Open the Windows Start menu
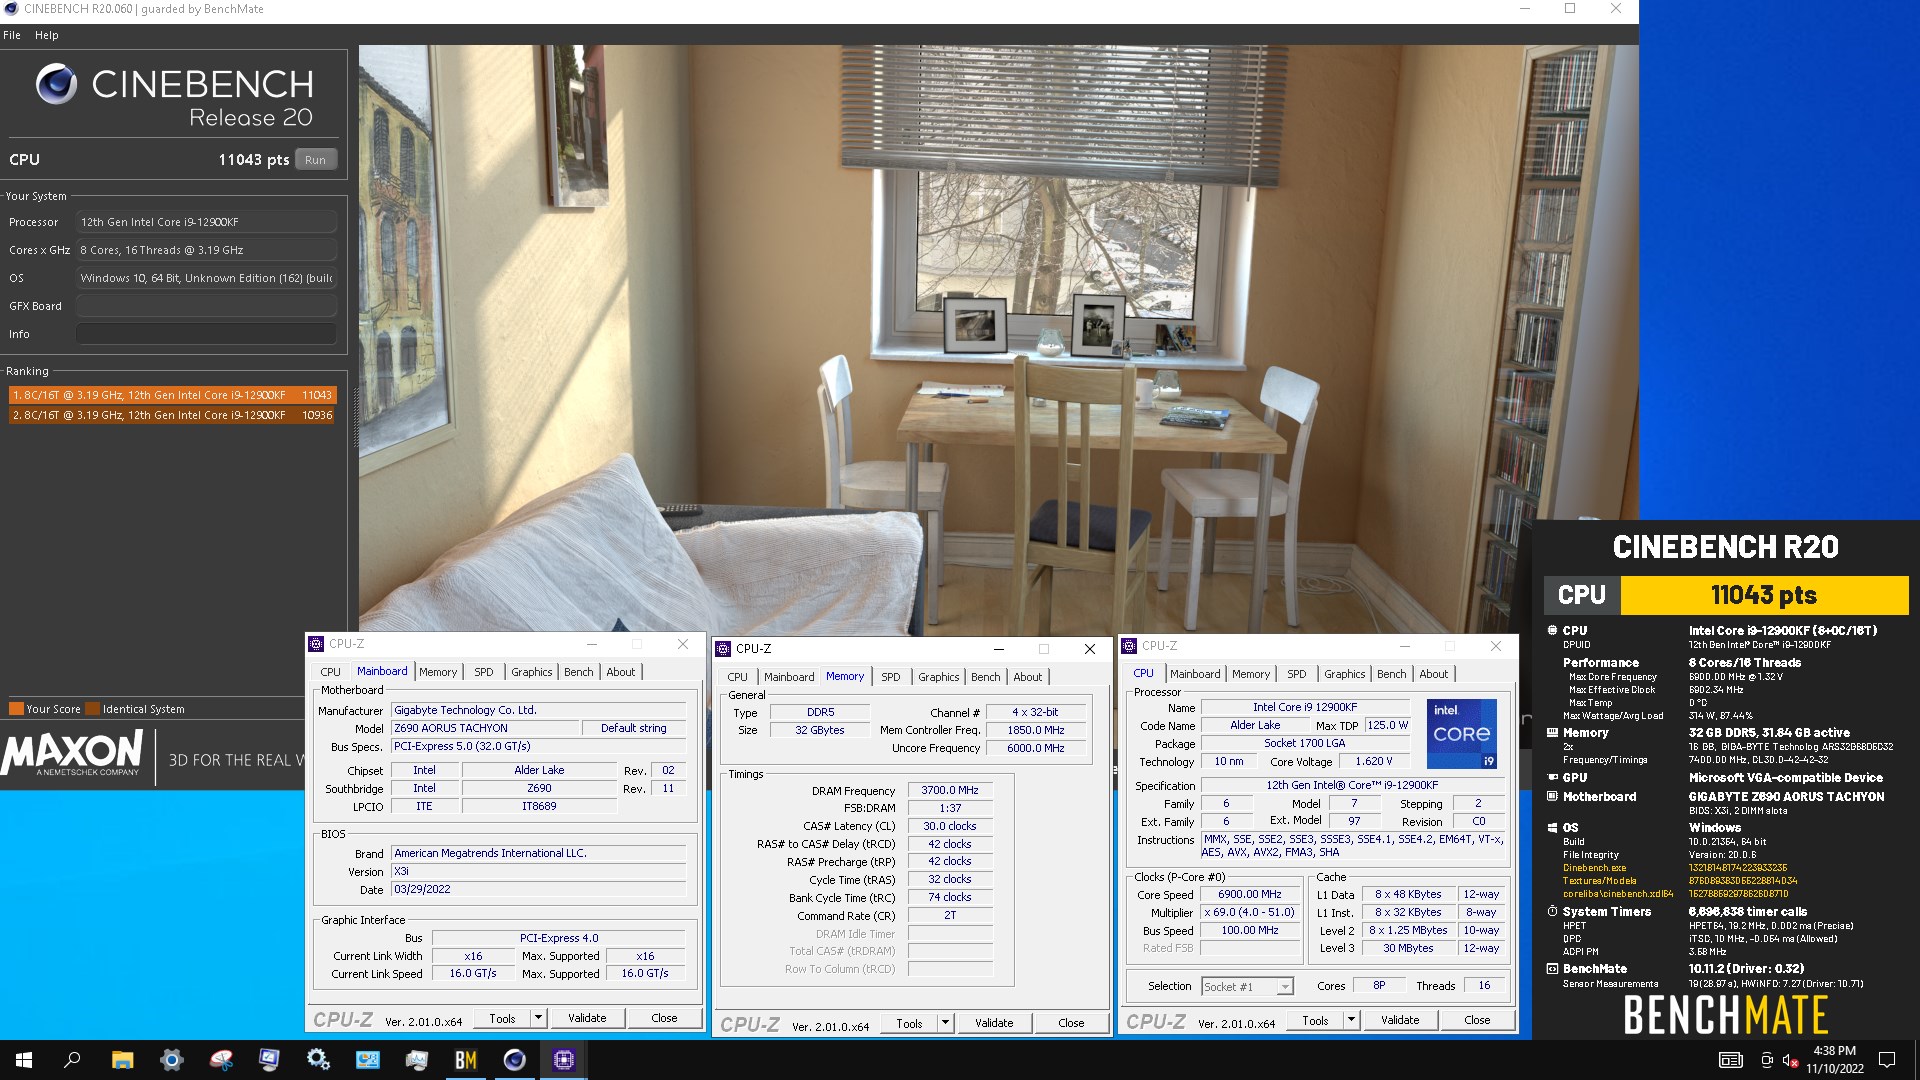The width and height of the screenshot is (1920, 1080). click(x=24, y=1060)
